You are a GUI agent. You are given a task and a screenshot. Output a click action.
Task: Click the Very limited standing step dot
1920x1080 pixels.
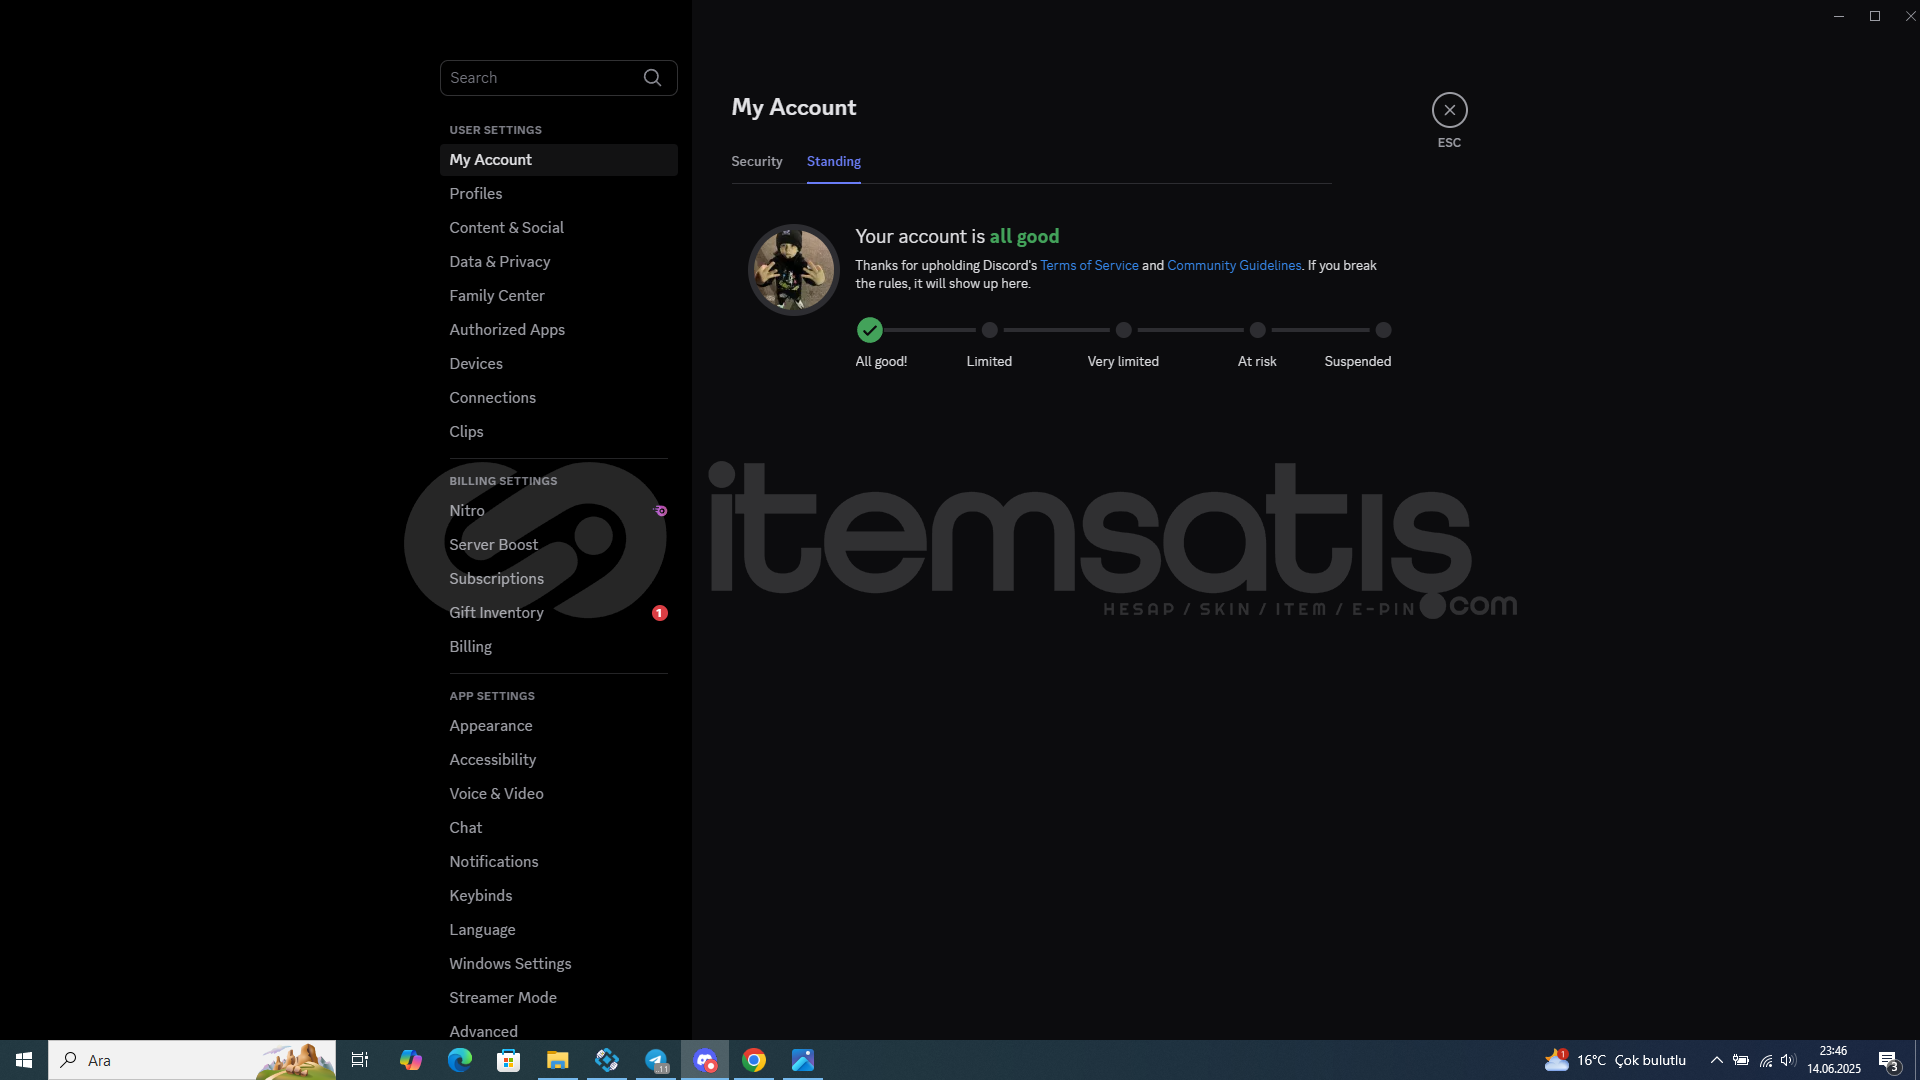click(1124, 330)
